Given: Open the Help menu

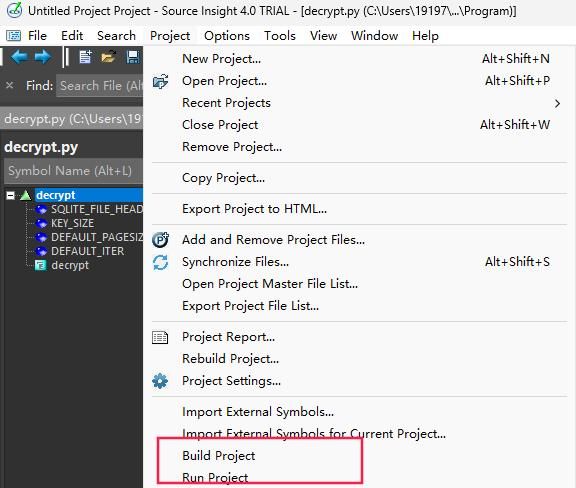Looking at the screenshot, I should click(425, 36).
